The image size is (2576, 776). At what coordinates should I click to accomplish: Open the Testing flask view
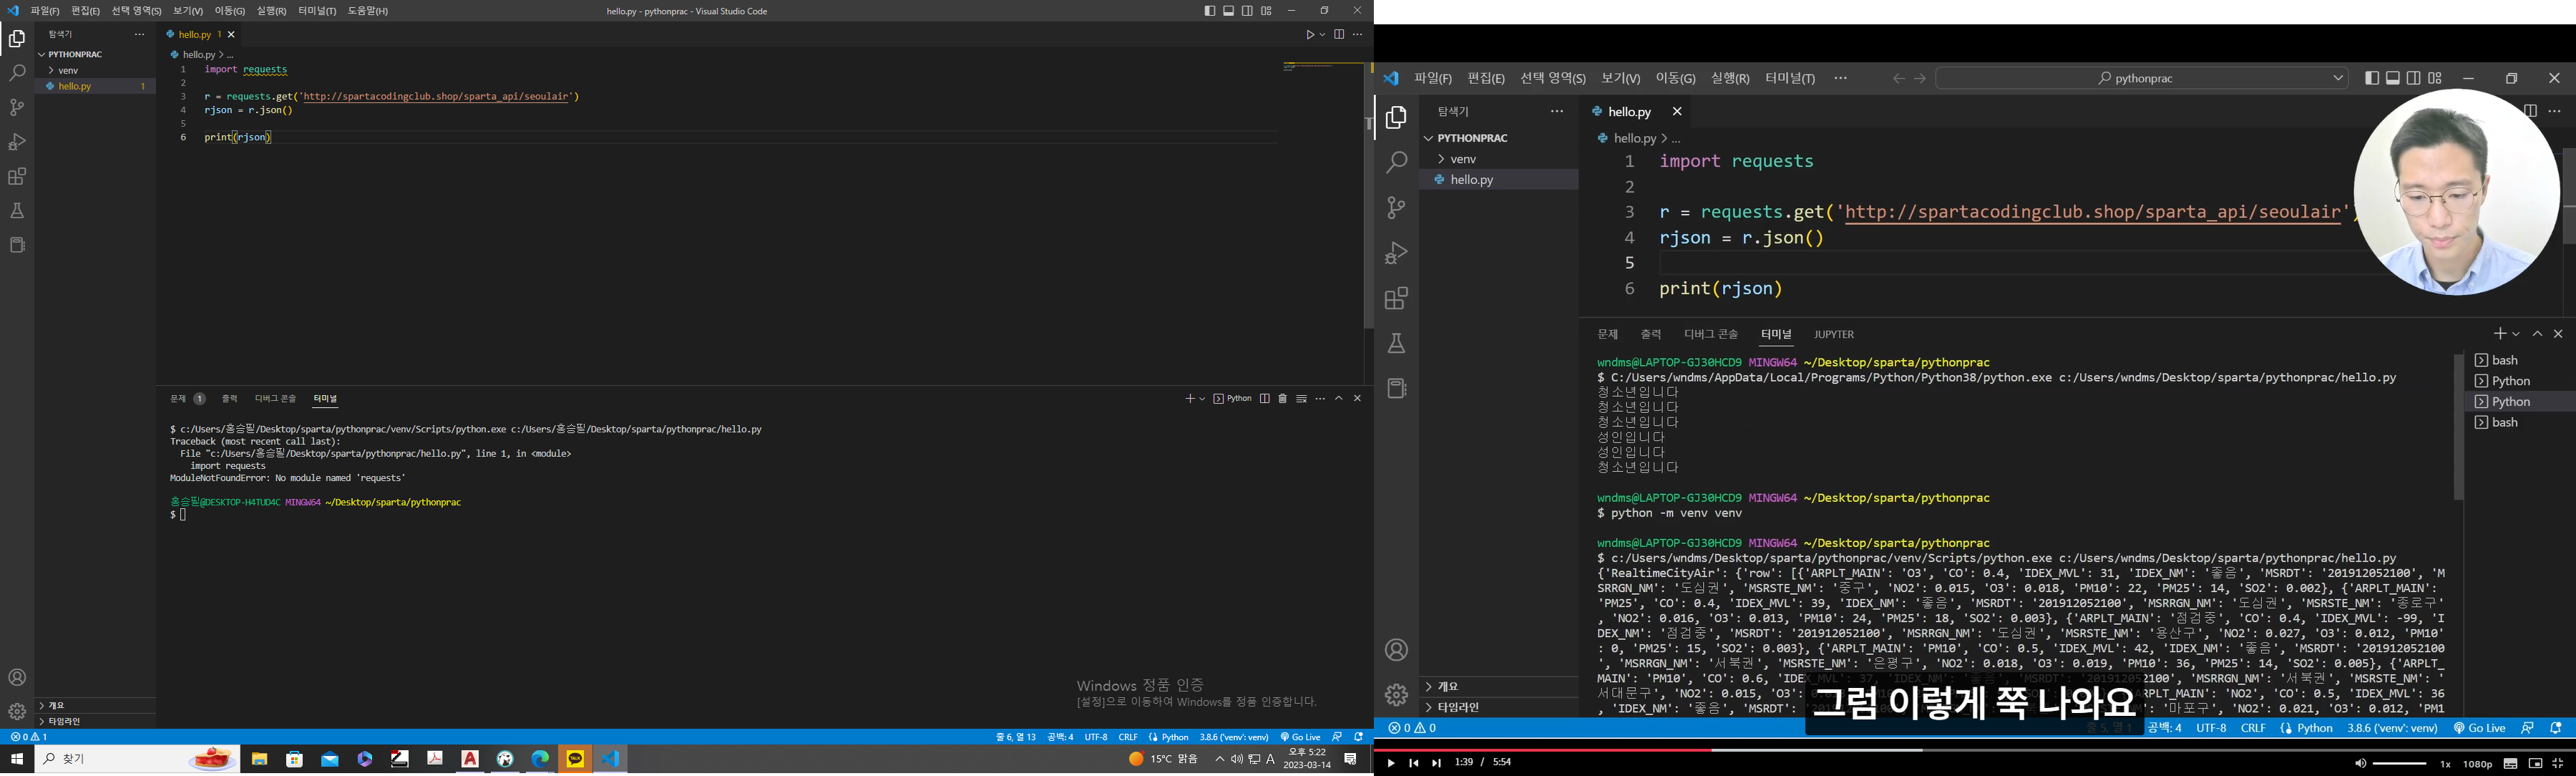17,211
